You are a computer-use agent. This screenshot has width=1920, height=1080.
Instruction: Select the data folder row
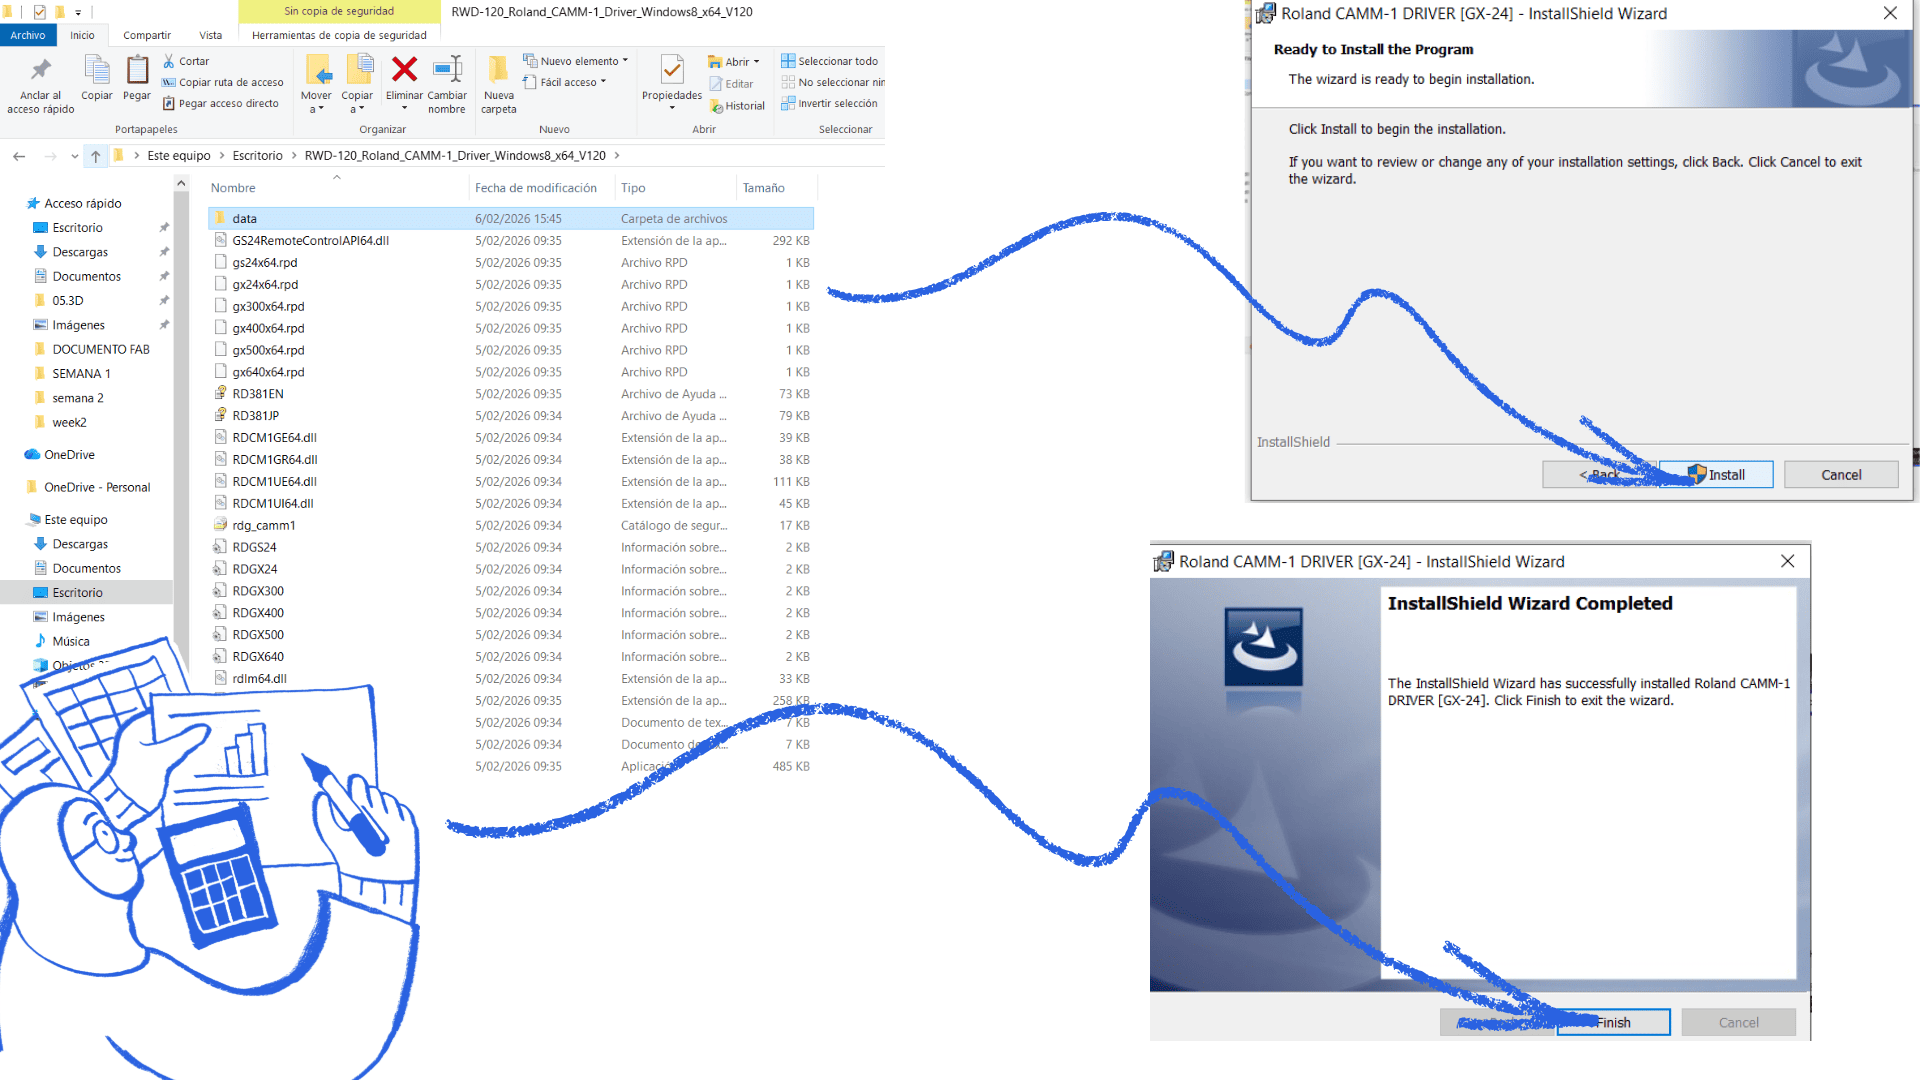pyautogui.click(x=245, y=219)
